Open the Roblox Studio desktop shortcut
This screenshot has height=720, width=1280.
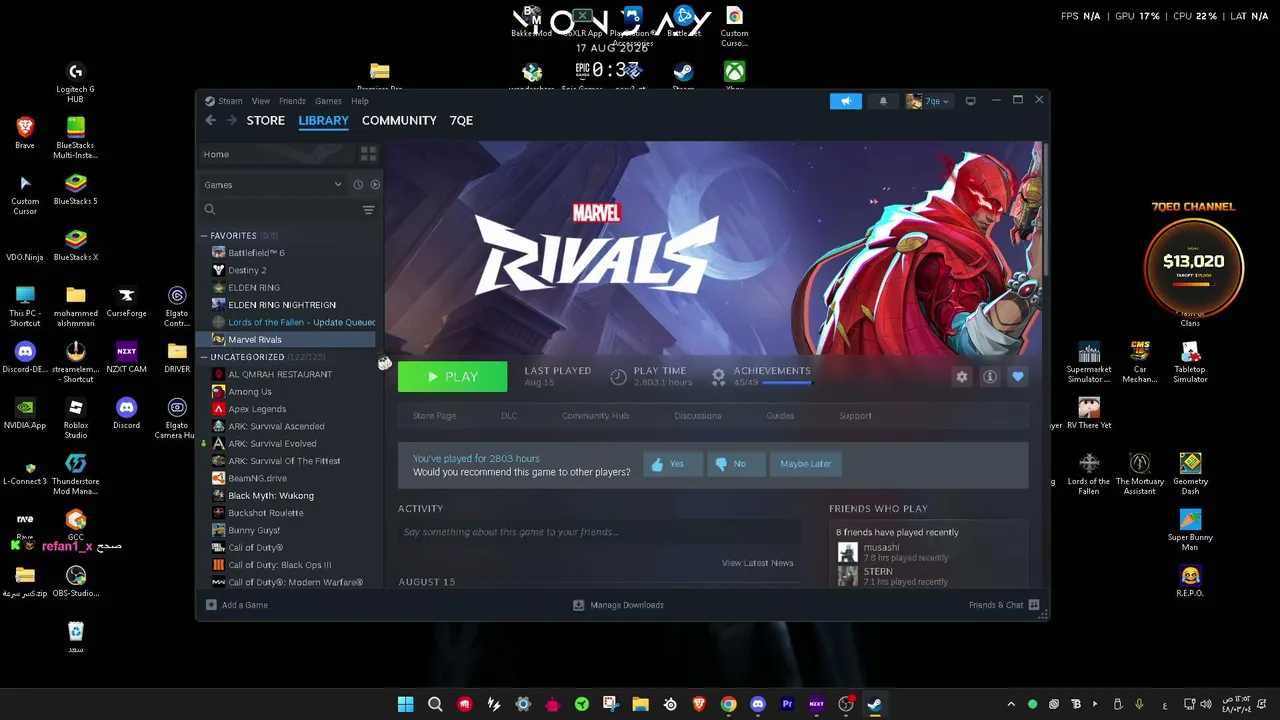coord(75,418)
